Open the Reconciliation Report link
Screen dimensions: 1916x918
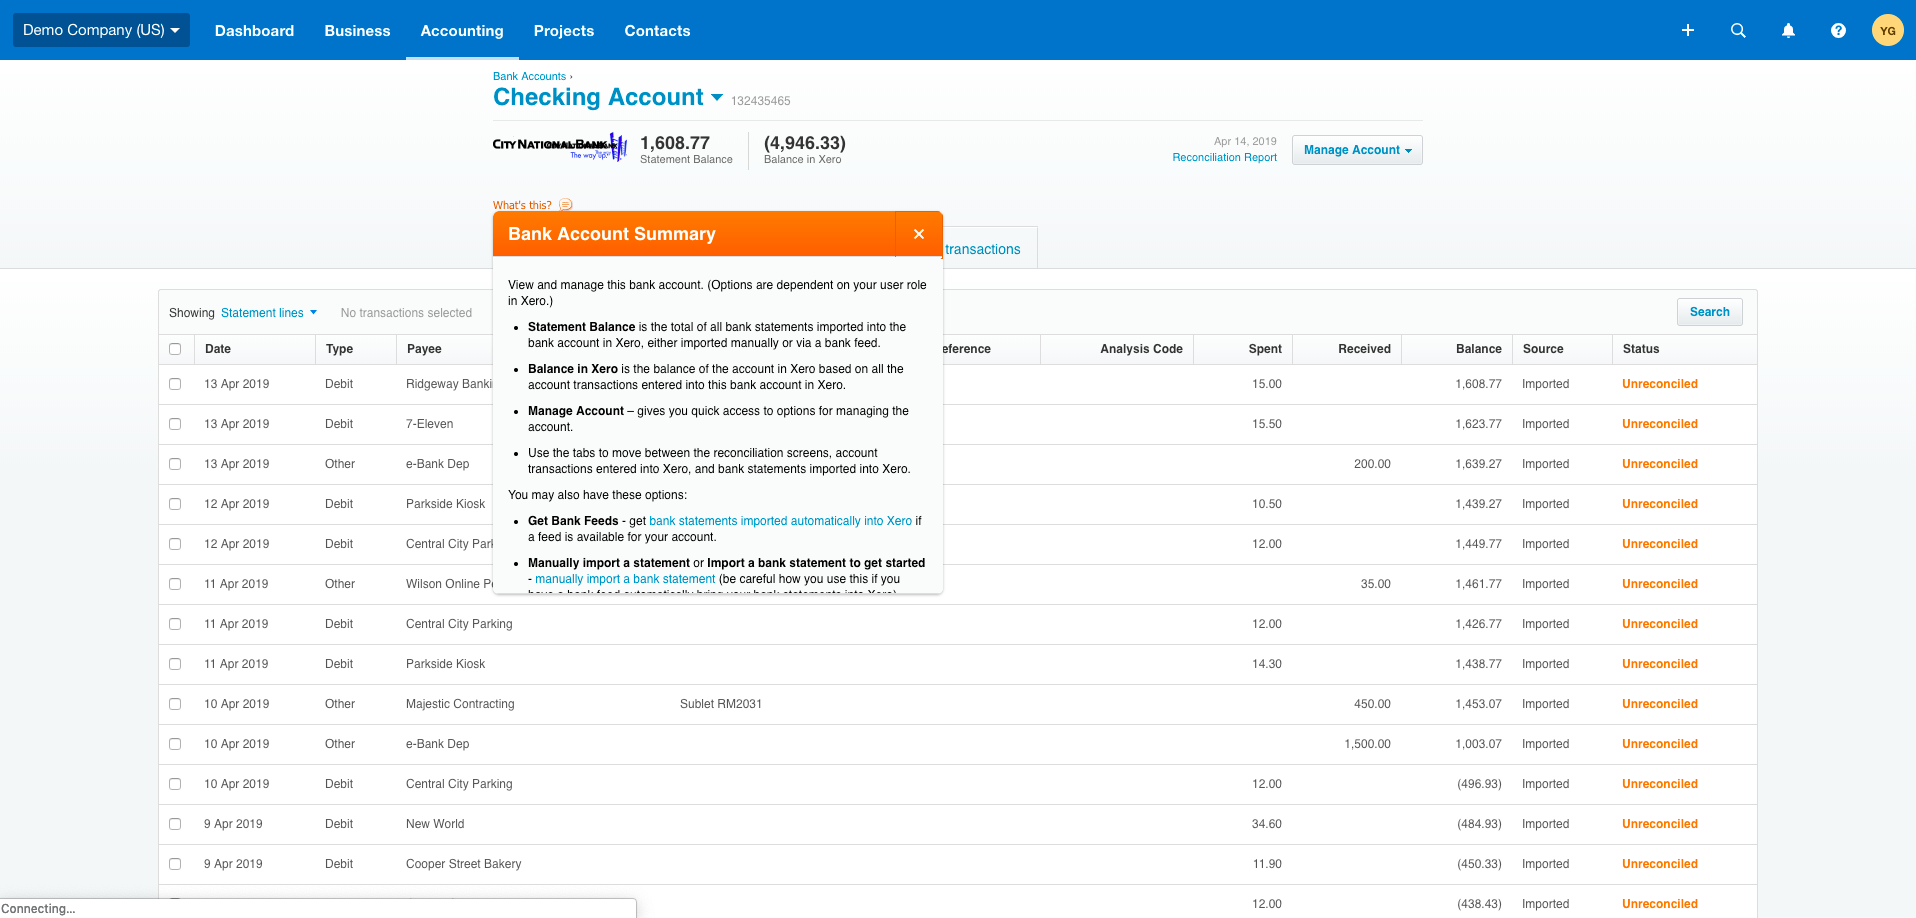click(1225, 157)
